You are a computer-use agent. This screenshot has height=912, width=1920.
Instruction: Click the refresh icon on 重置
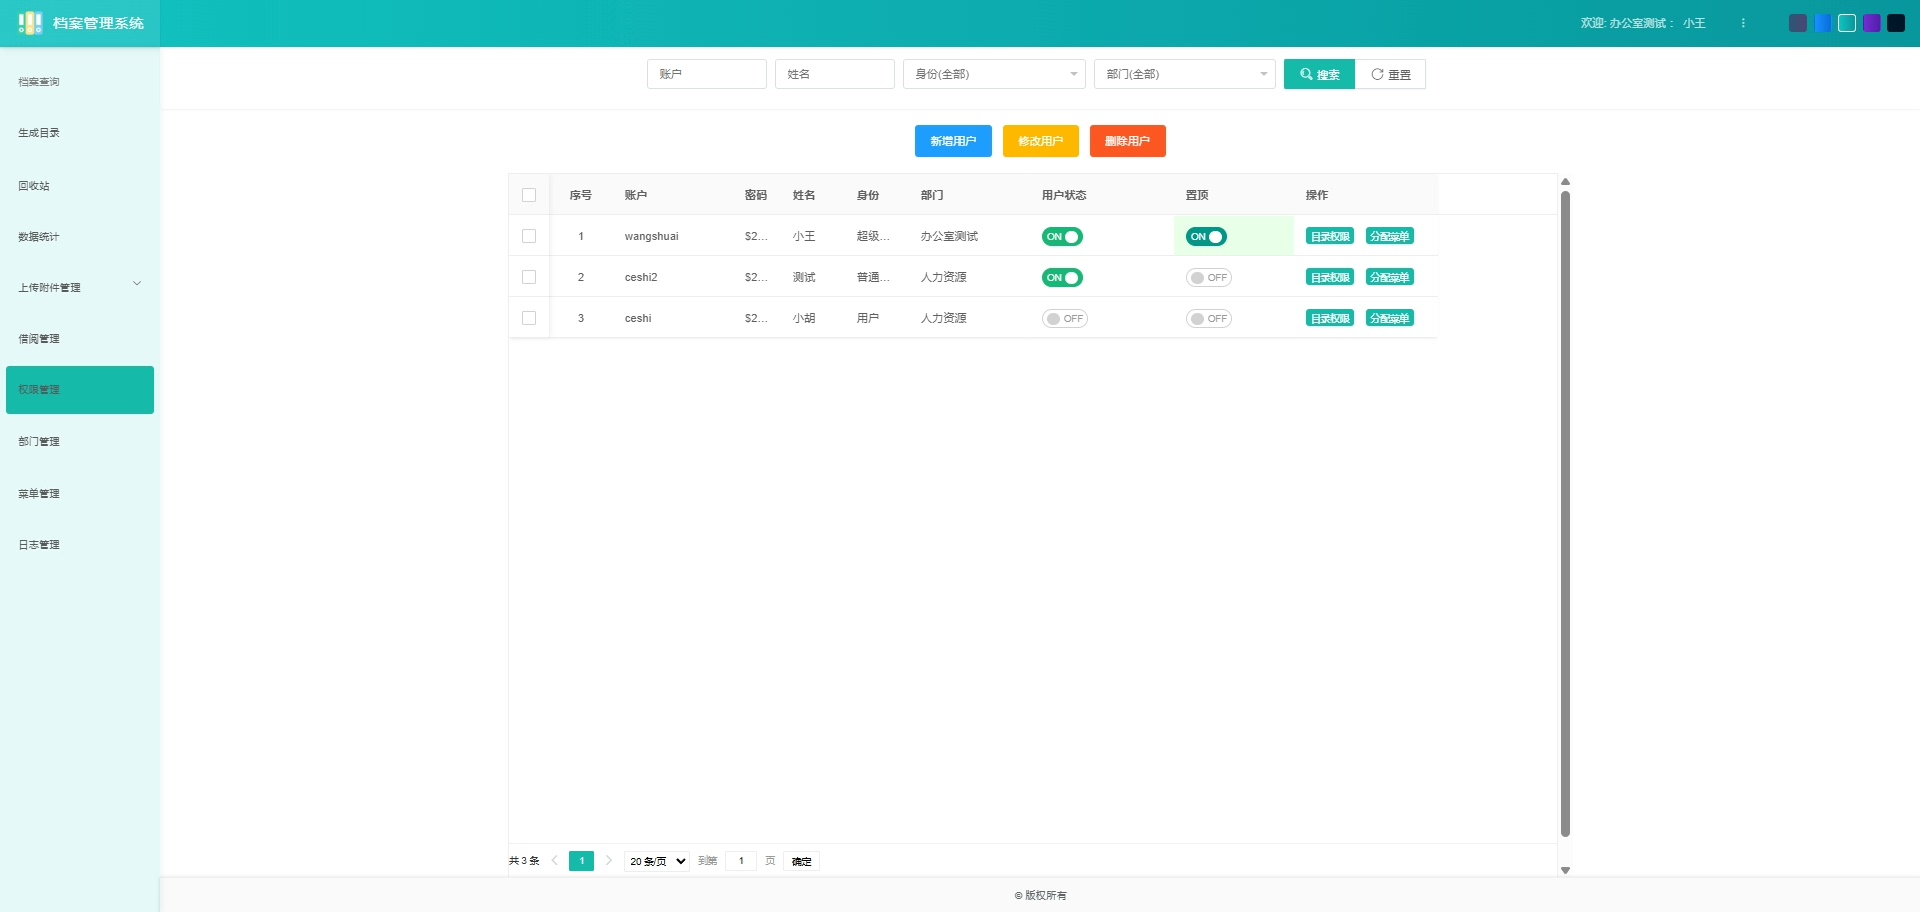click(1377, 74)
